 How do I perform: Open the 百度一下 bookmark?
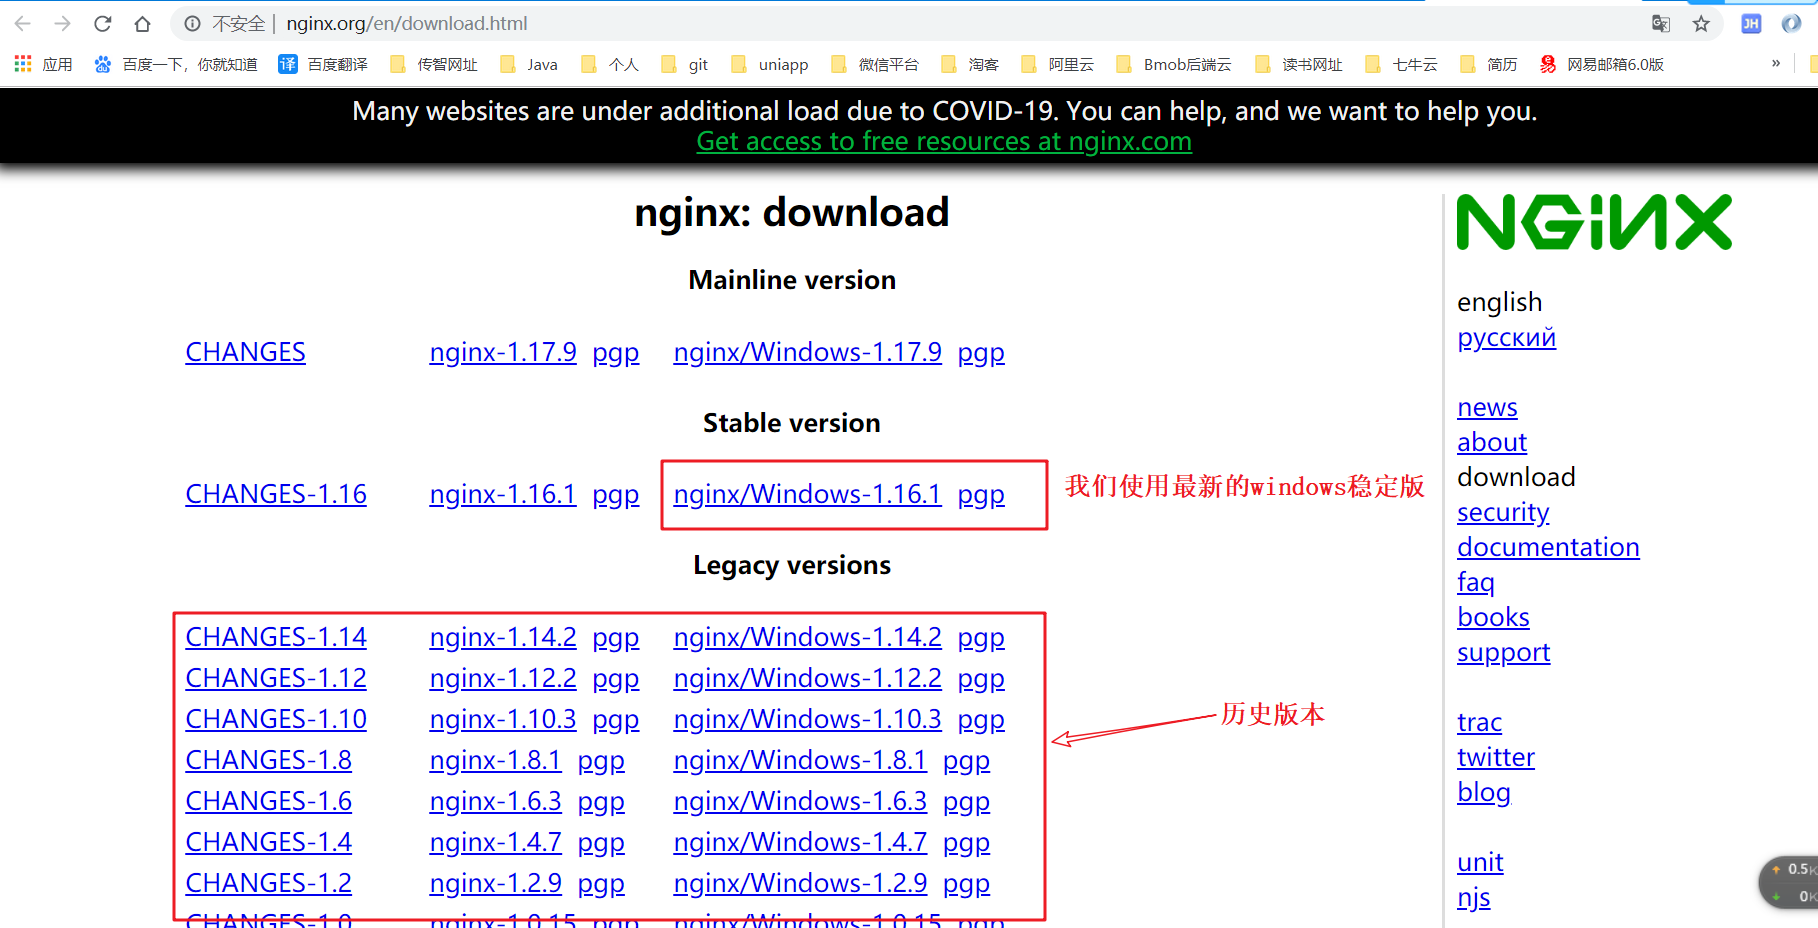176,64
